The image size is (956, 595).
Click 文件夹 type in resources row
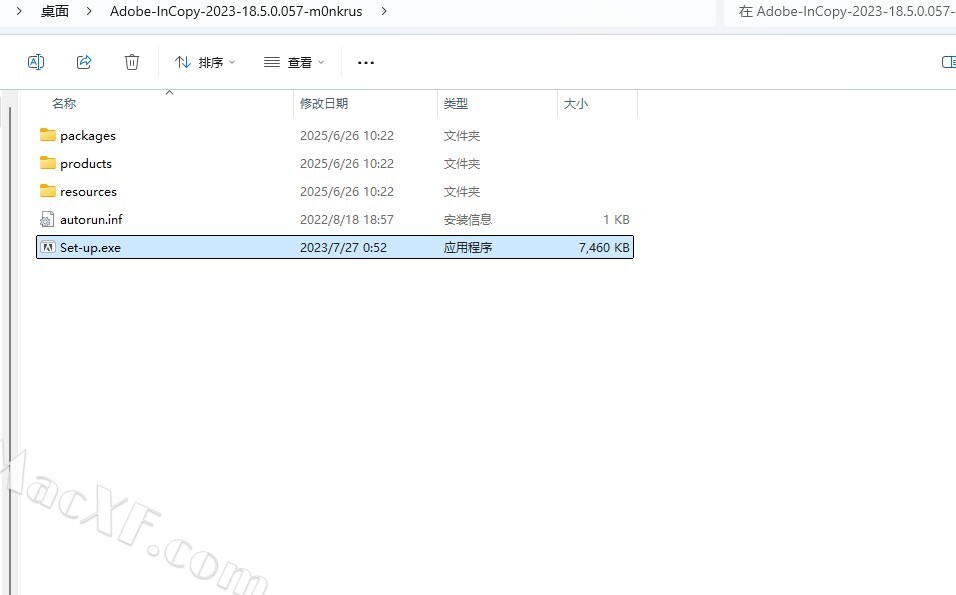462,191
